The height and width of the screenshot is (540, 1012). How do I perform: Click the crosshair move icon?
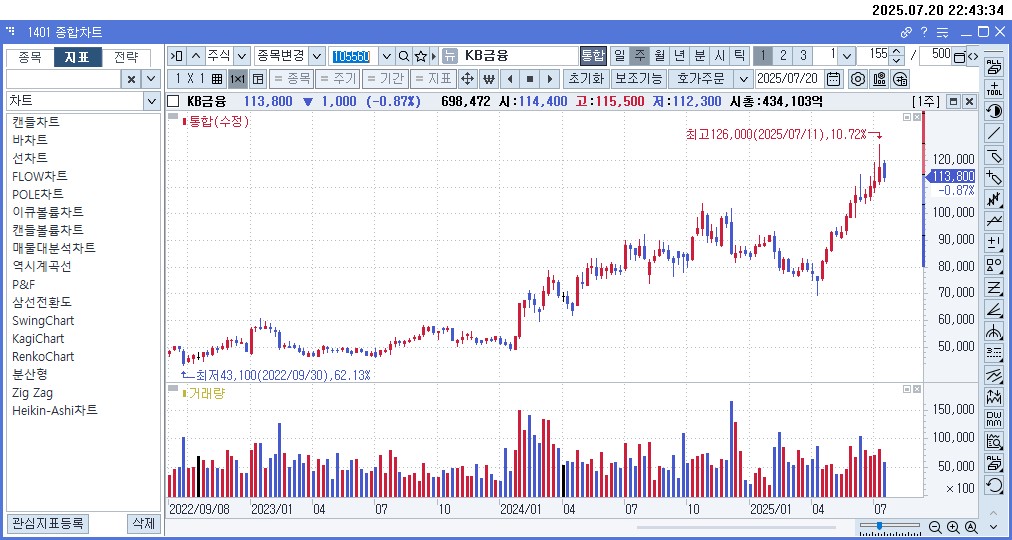(x=467, y=79)
